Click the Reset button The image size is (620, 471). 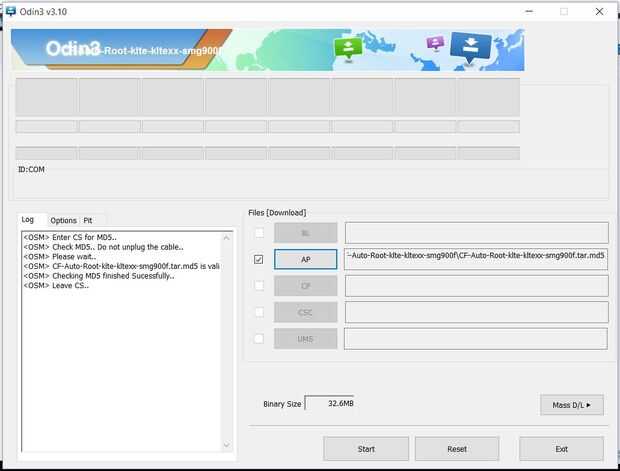457,449
